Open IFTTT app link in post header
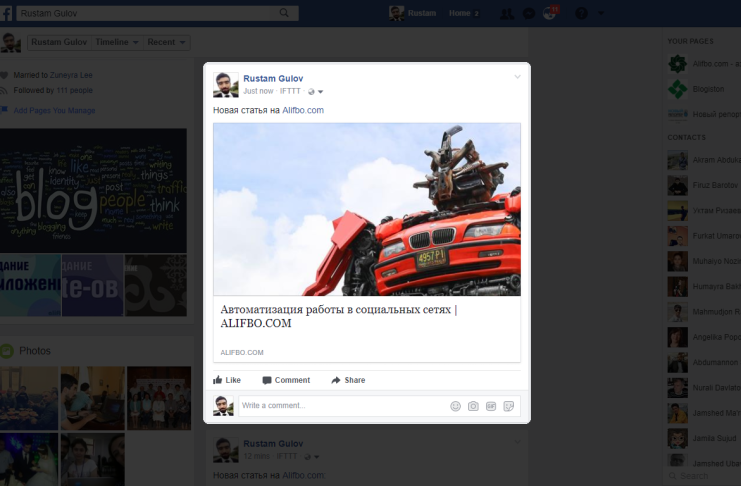The image size is (741, 486). [290, 91]
